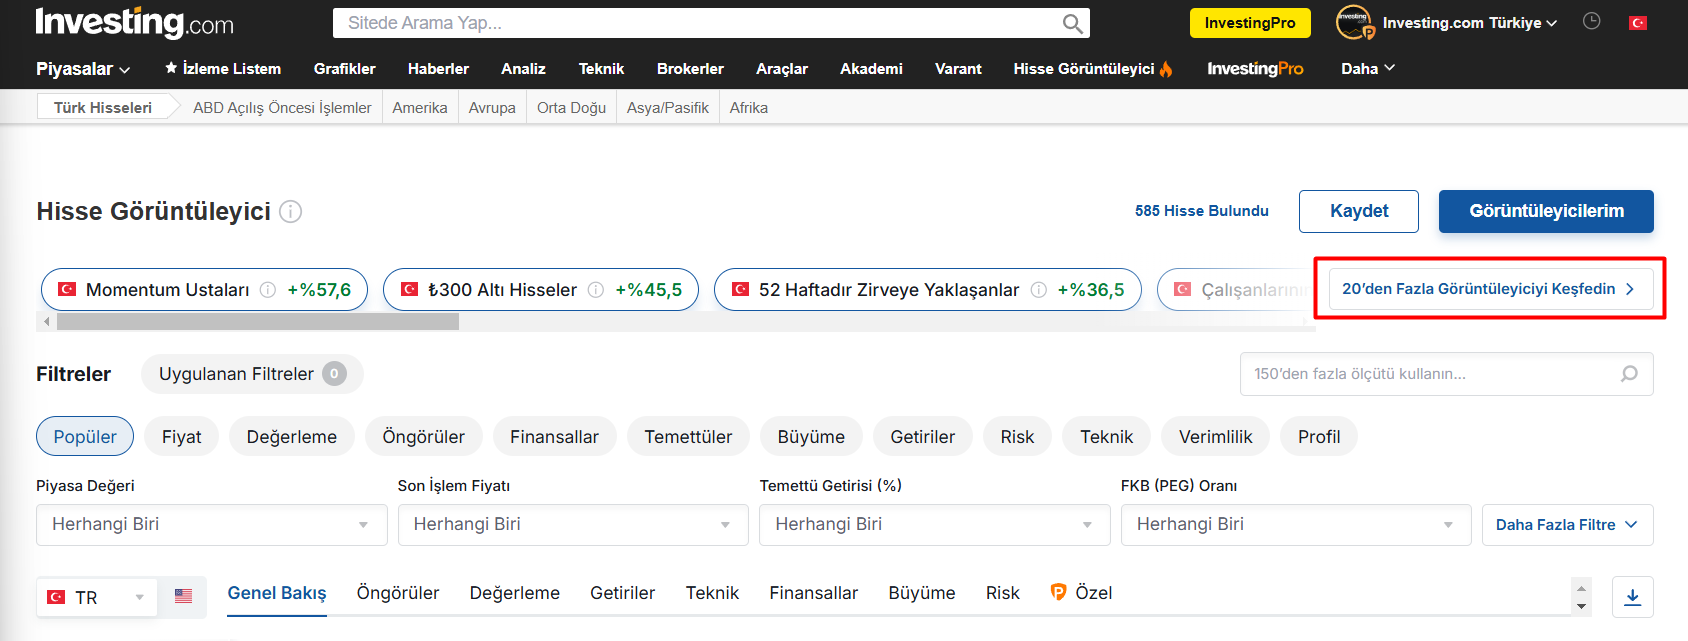The height and width of the screenshot is (641, 1688).
Task: Click the download icon button
Action: (x=1632, y=597)
